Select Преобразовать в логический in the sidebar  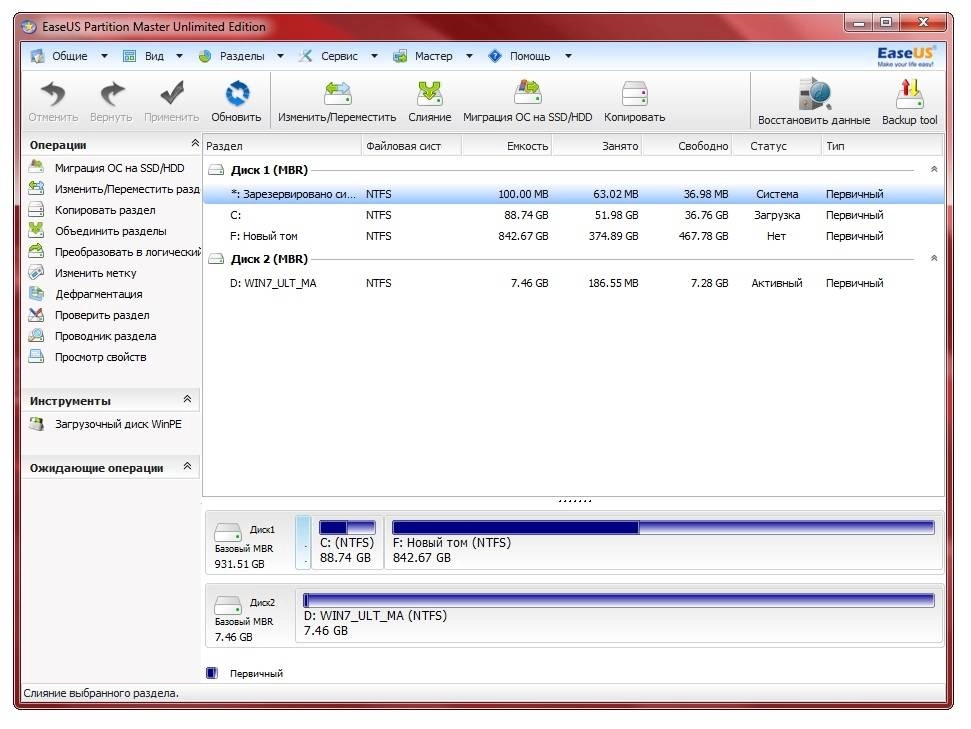pyautogui.click(x=128, y=252)
